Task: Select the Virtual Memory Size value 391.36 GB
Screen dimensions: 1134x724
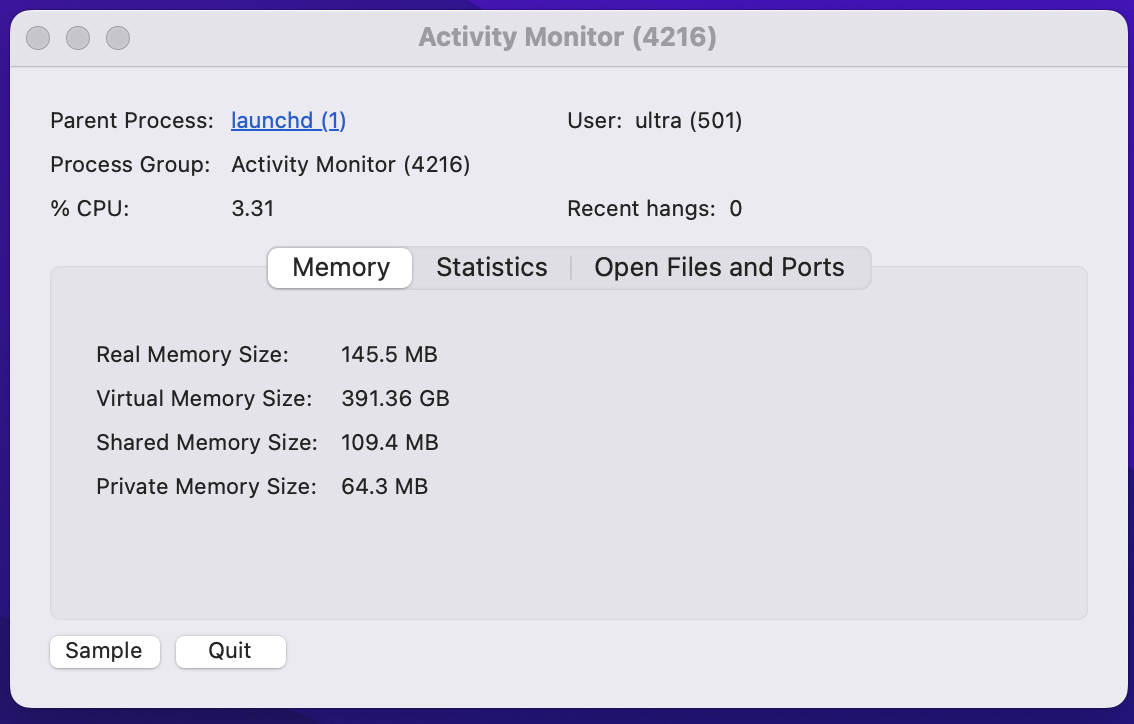Action: tap(395, 399)
